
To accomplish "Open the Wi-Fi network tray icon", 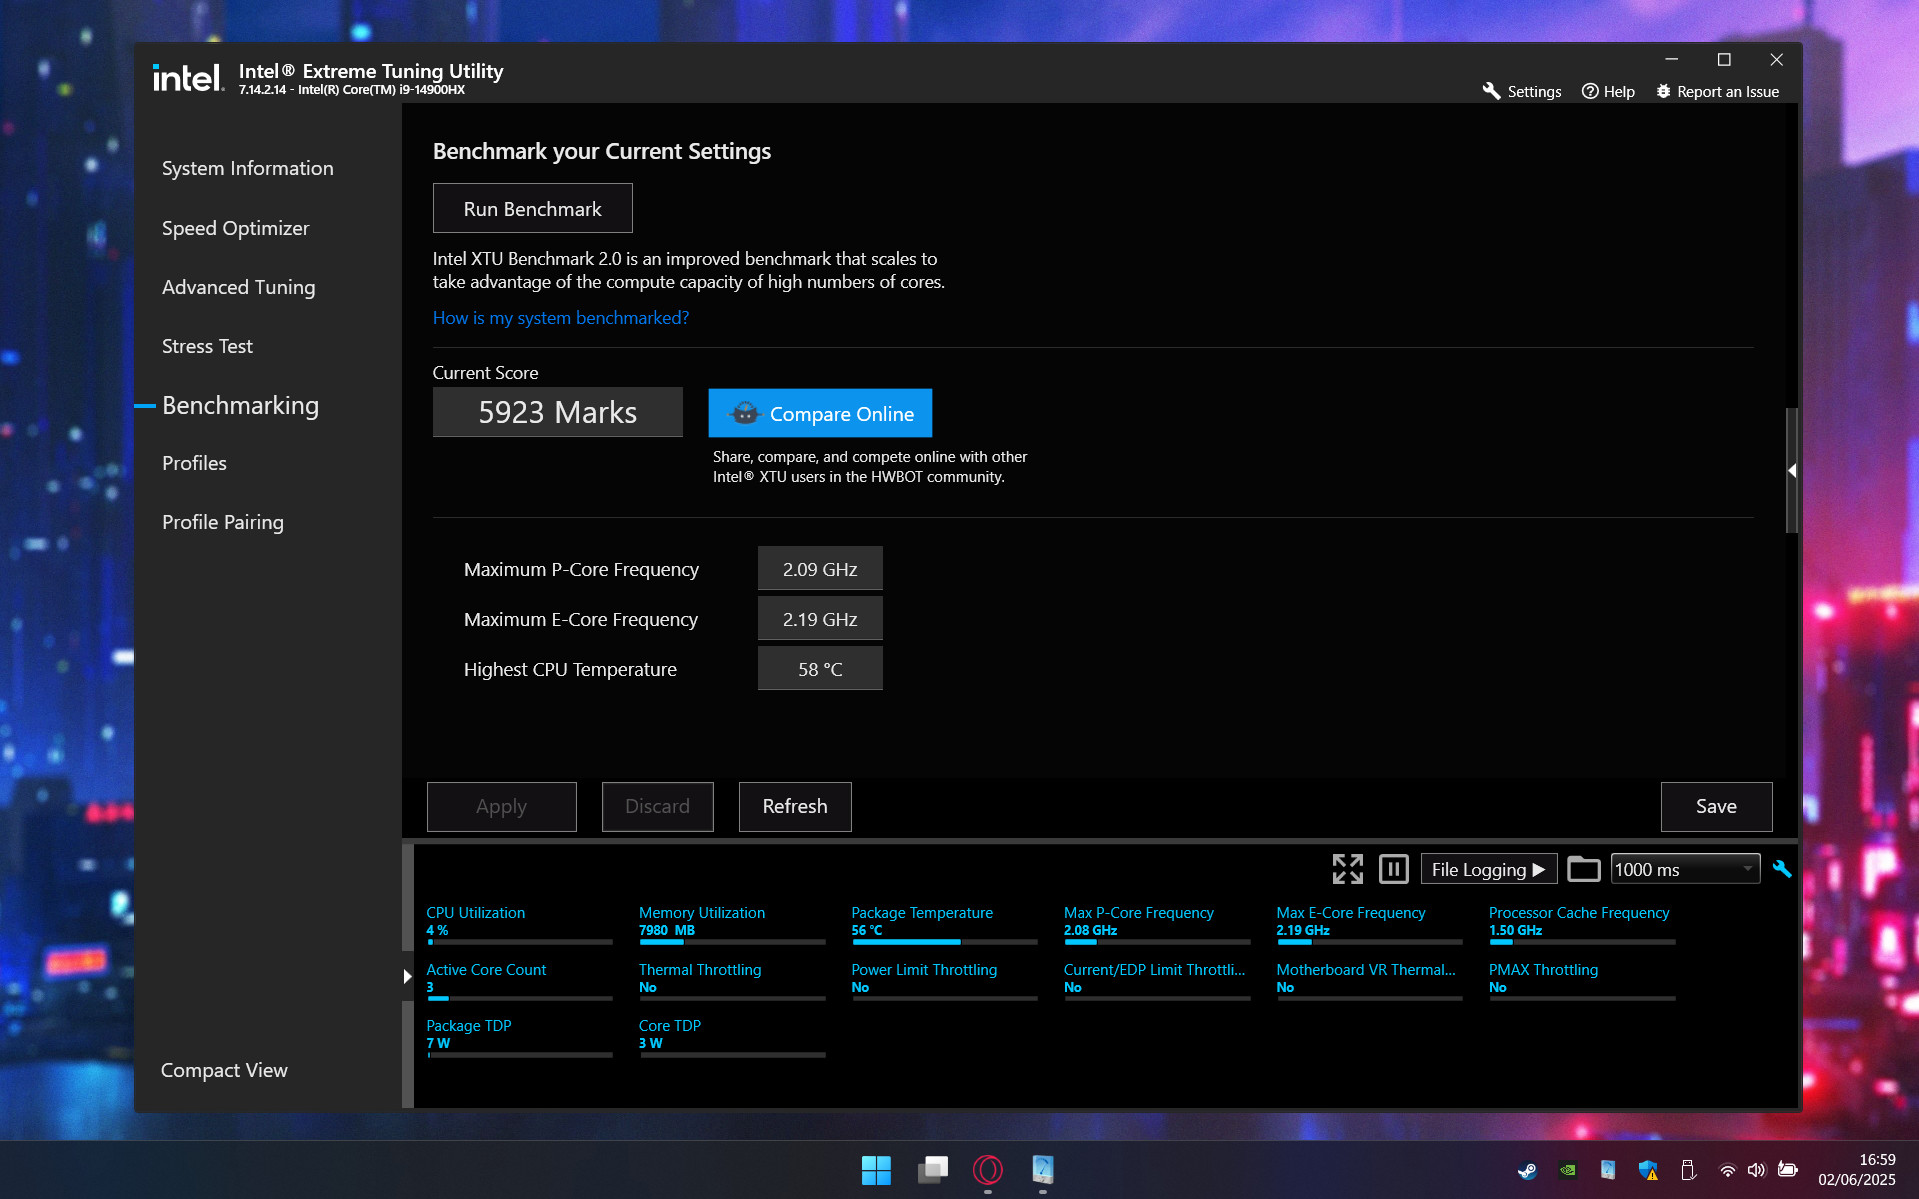I will (x=1727, y=1170).
